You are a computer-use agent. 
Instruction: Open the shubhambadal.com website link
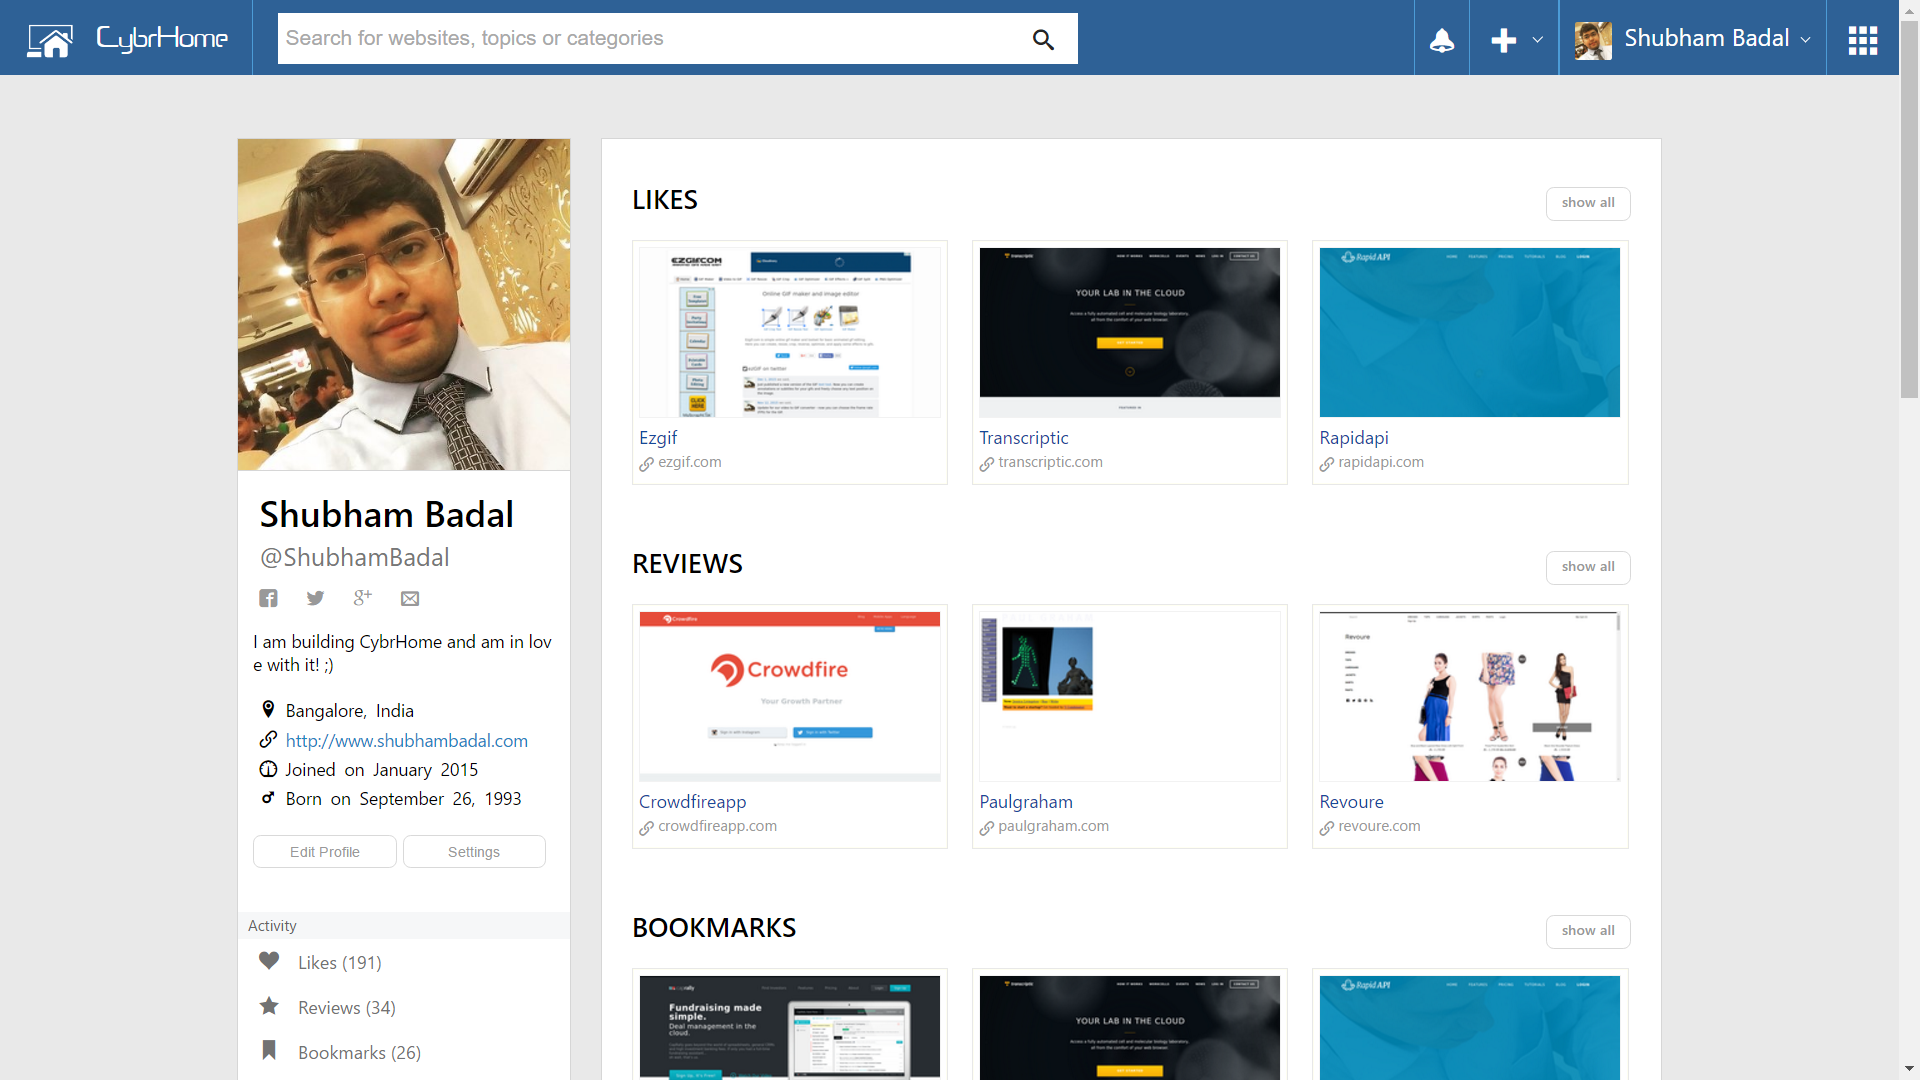click(406, 740)
